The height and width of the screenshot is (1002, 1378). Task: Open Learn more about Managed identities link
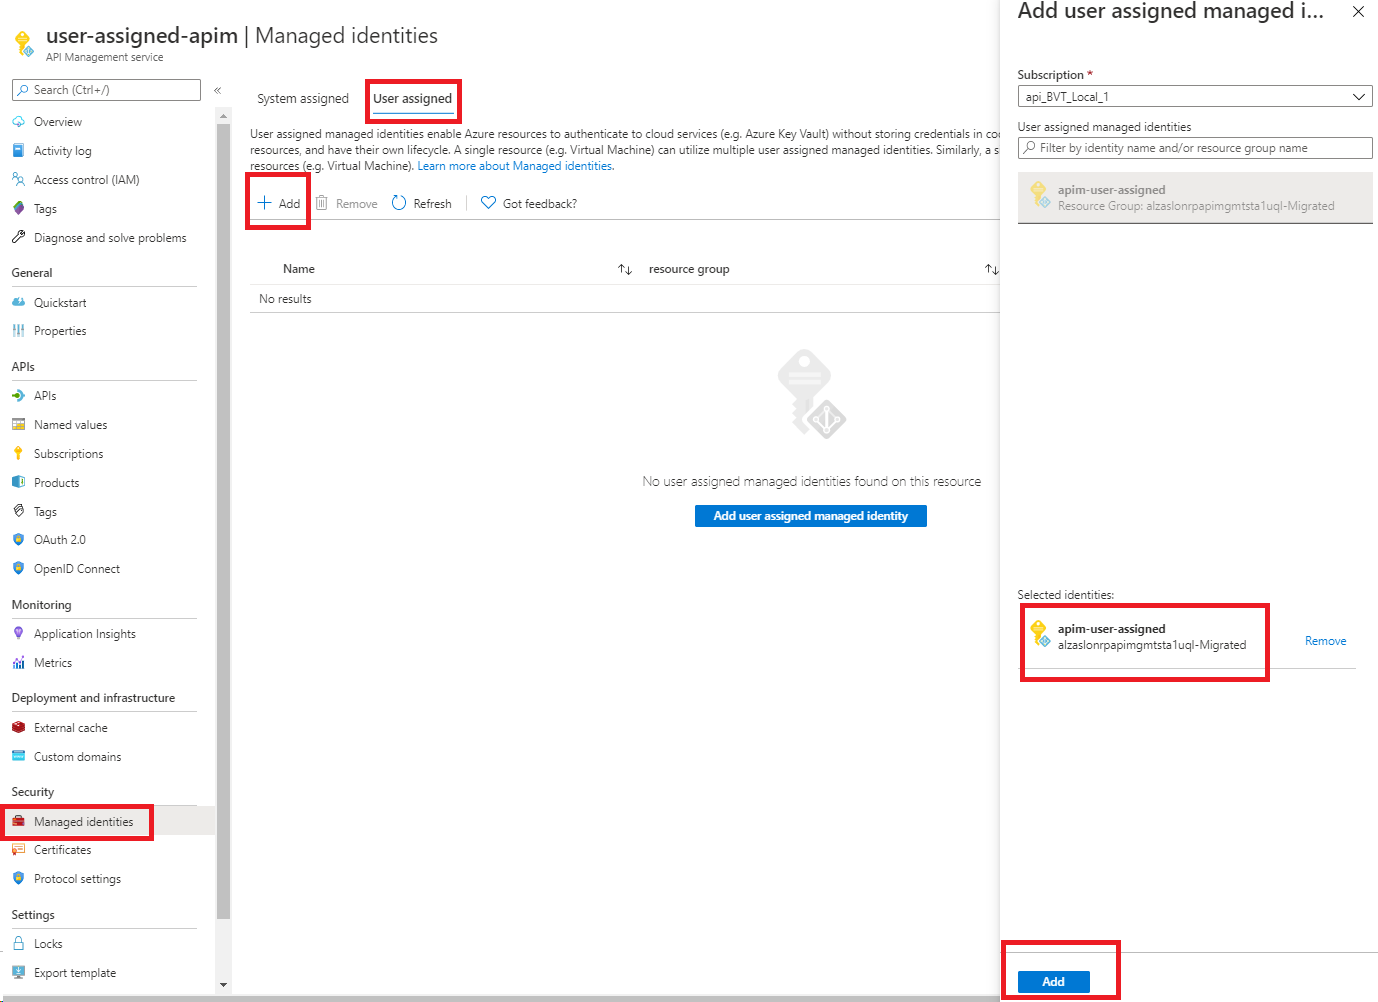515,166
